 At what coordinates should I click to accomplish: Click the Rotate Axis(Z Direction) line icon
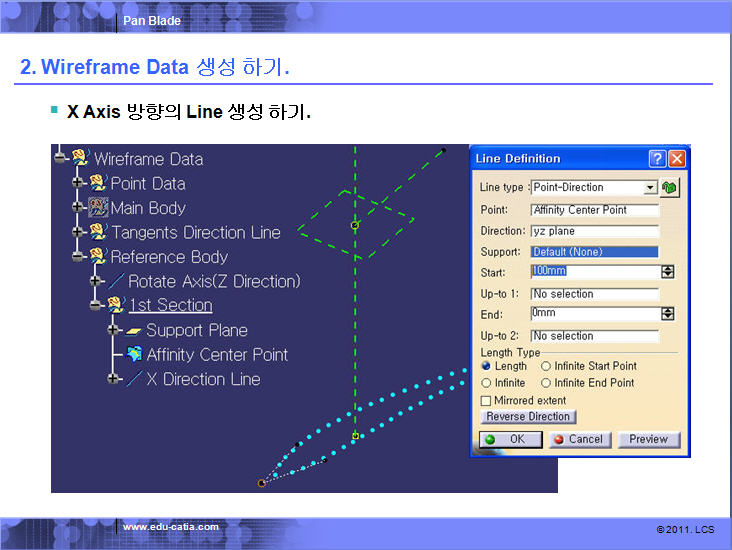116,282
